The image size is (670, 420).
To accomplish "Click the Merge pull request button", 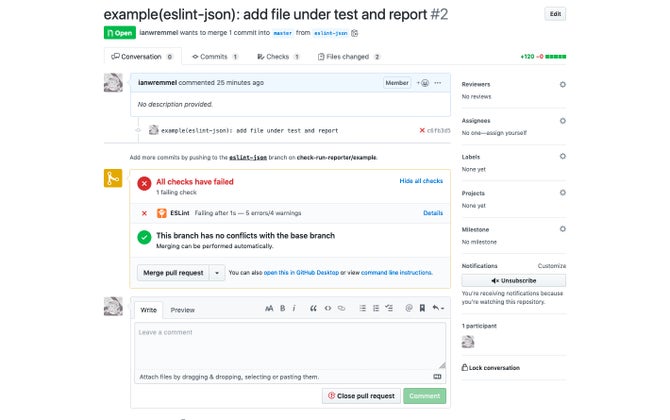I will [x=173, y=273].
